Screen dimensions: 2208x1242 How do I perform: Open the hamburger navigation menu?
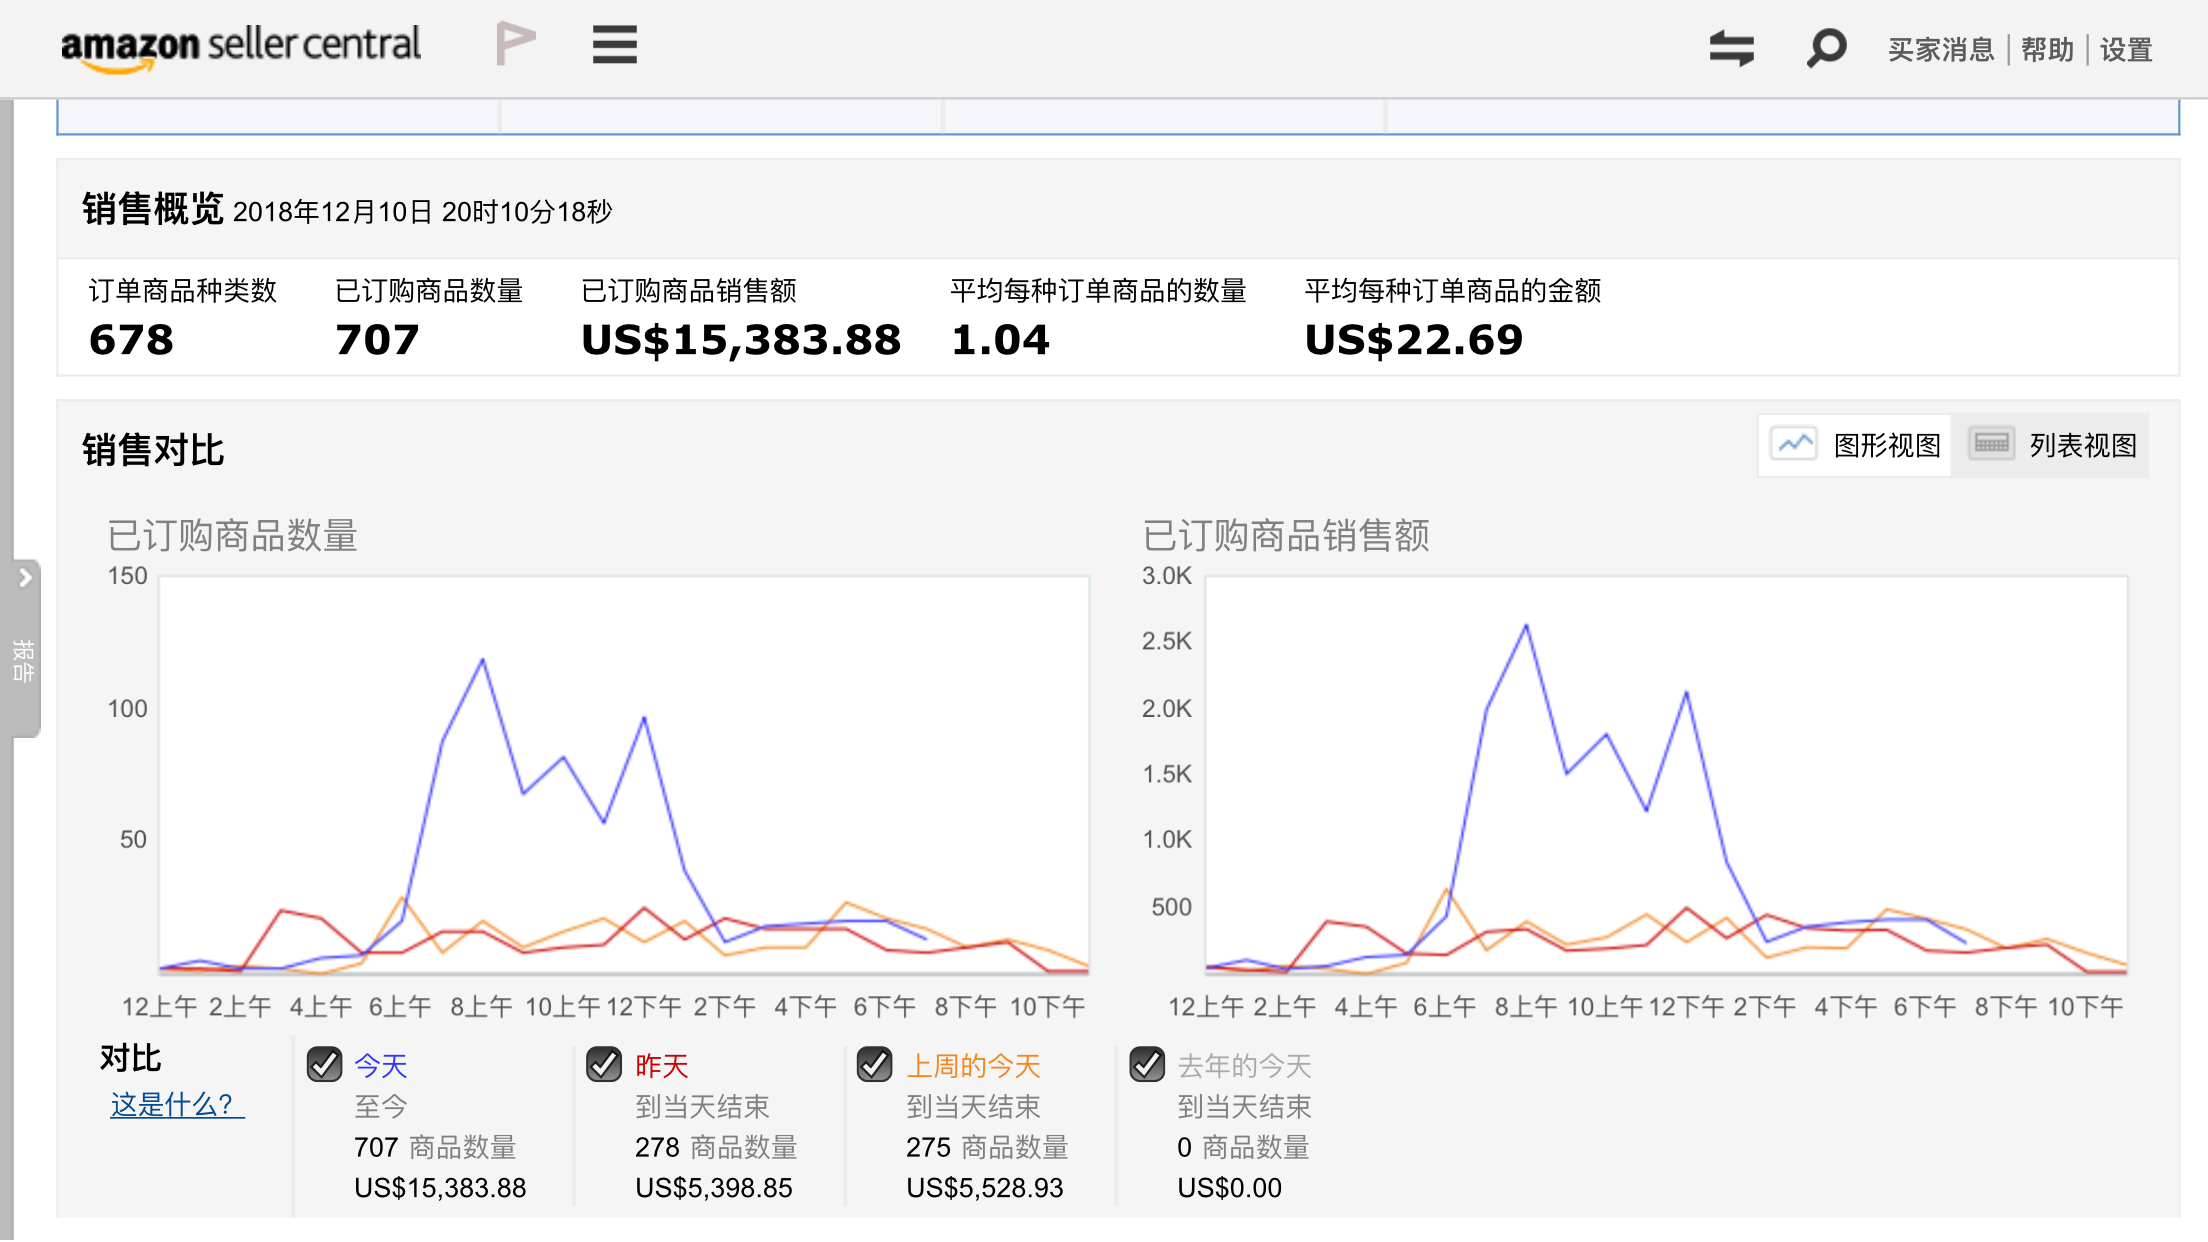coord(614,45)
